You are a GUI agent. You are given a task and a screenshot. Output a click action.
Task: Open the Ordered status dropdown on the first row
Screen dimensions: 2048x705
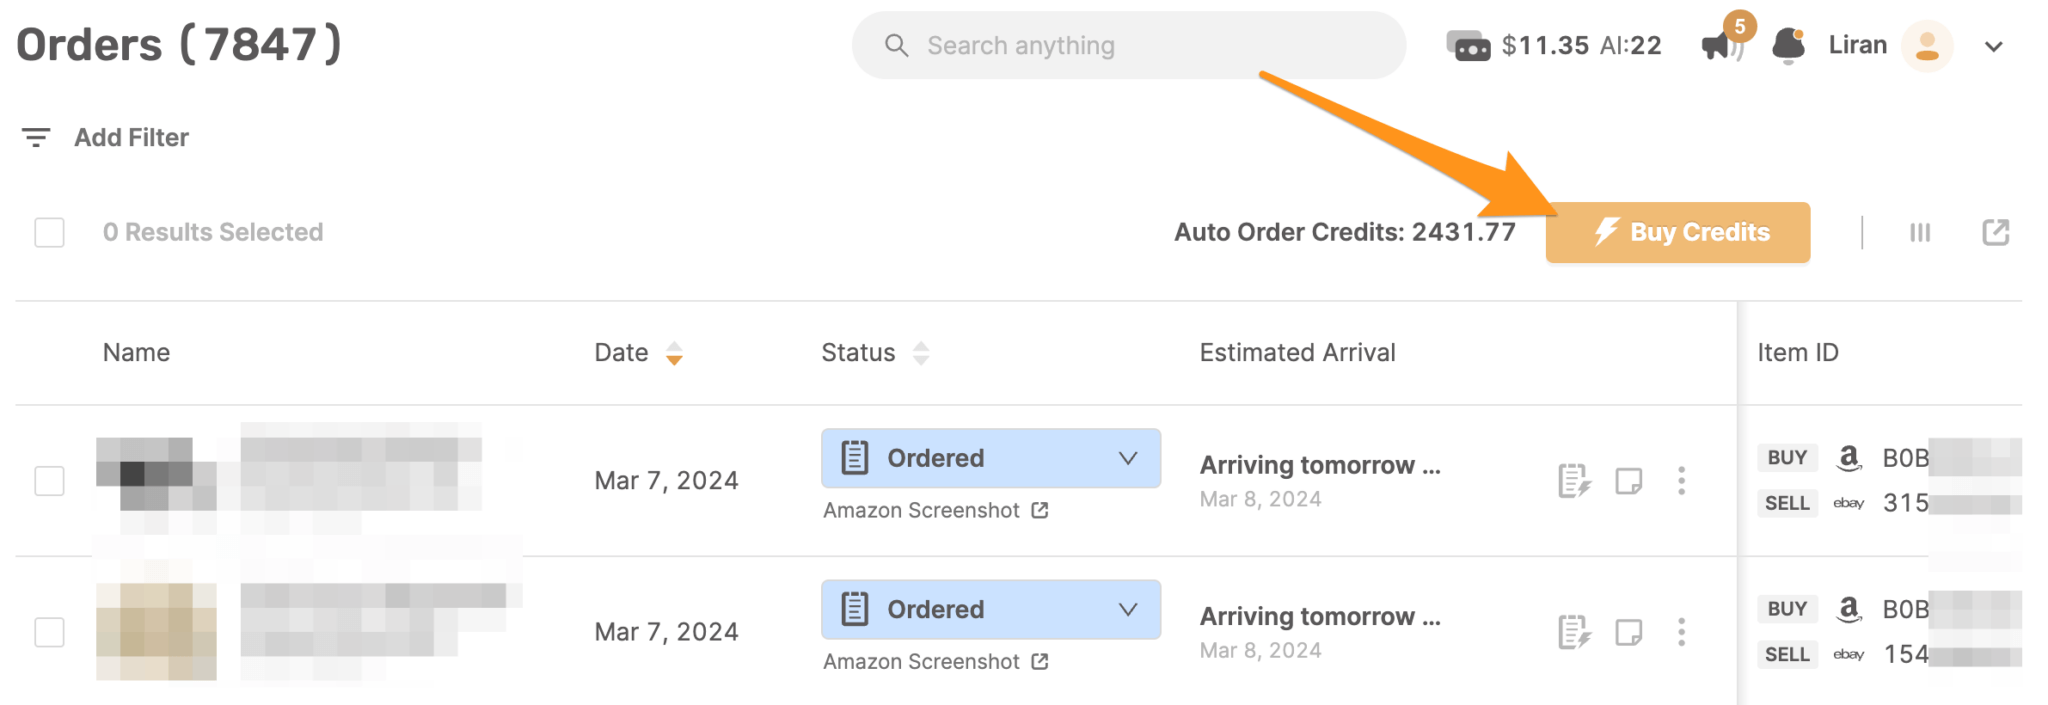(1128, 457)
